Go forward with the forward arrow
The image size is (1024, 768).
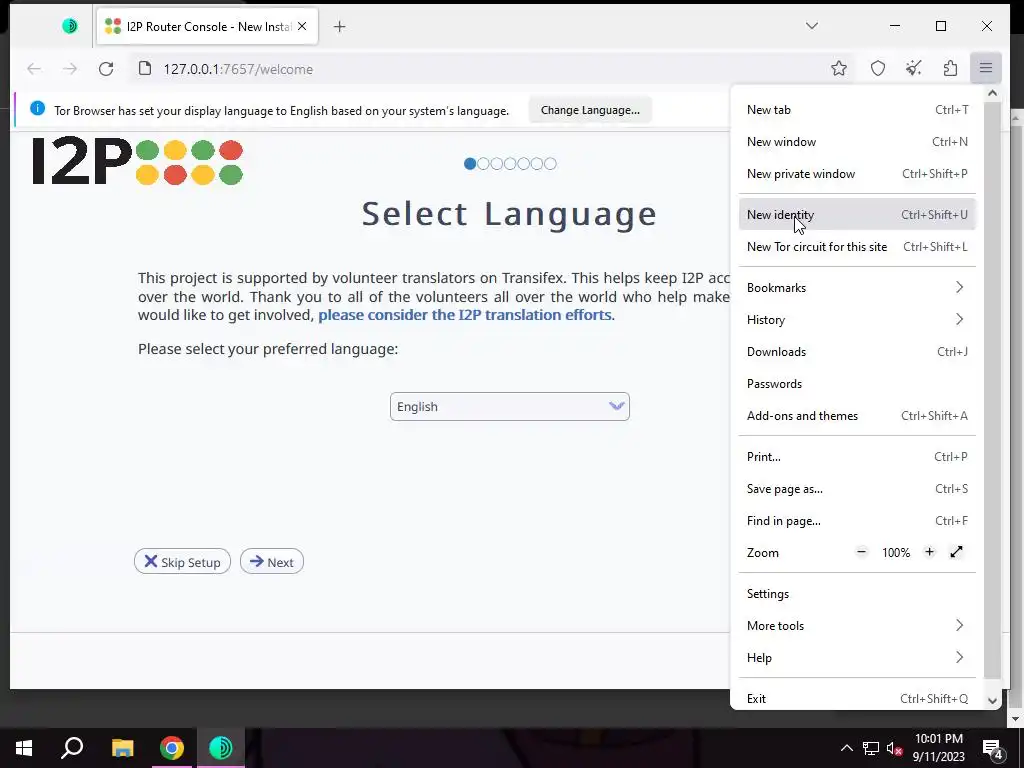[70, 69]
